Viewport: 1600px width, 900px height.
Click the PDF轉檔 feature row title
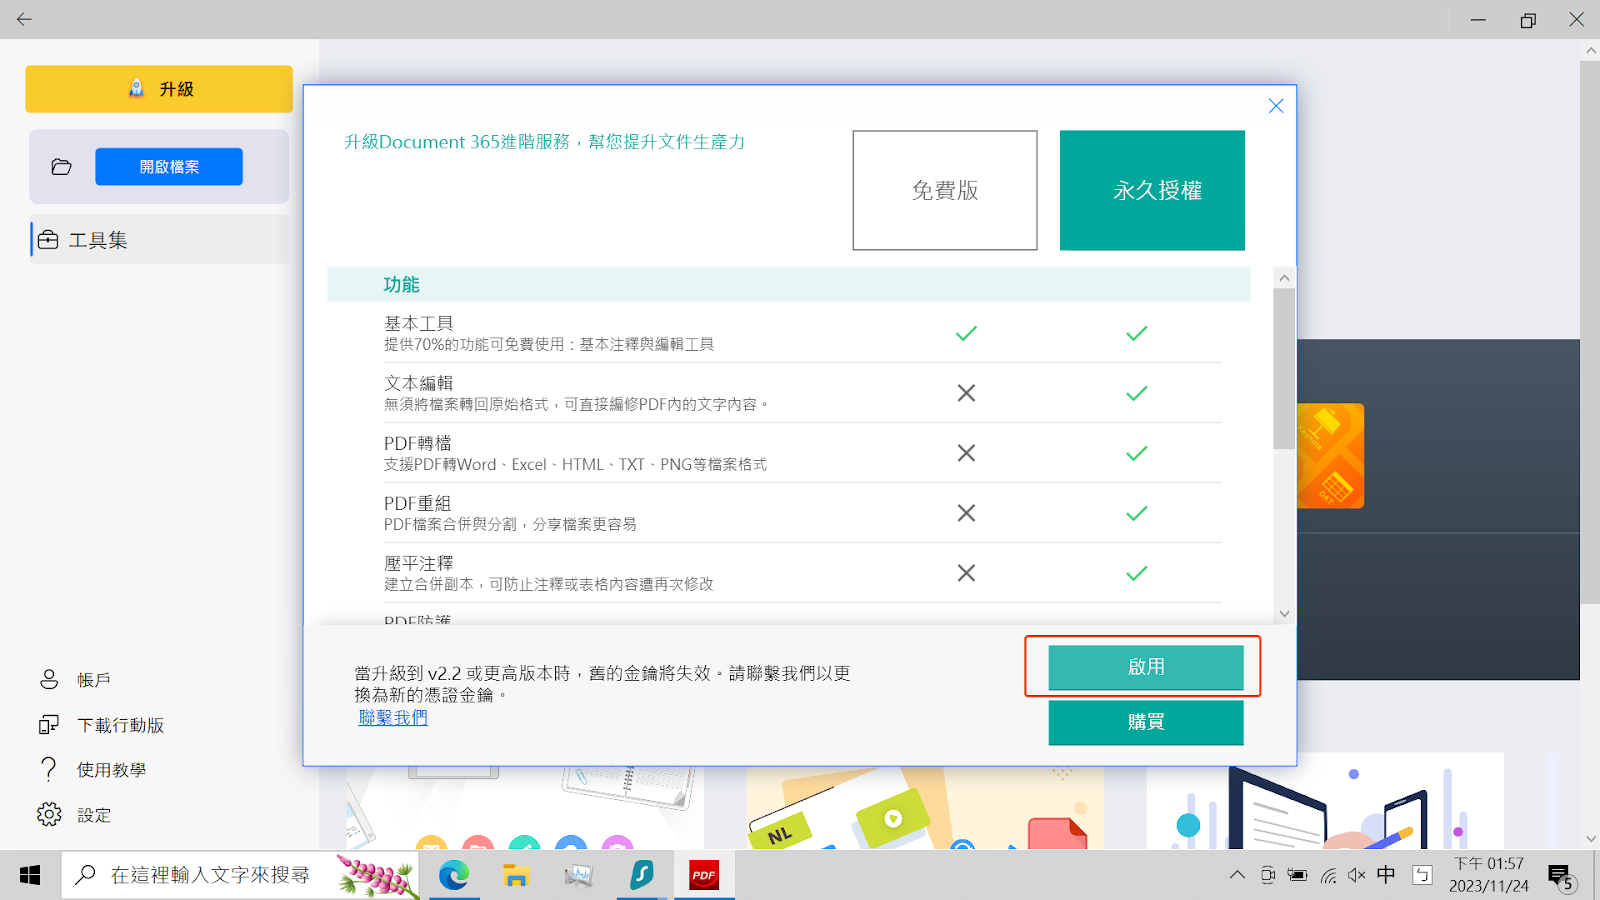tap(418, 443)
